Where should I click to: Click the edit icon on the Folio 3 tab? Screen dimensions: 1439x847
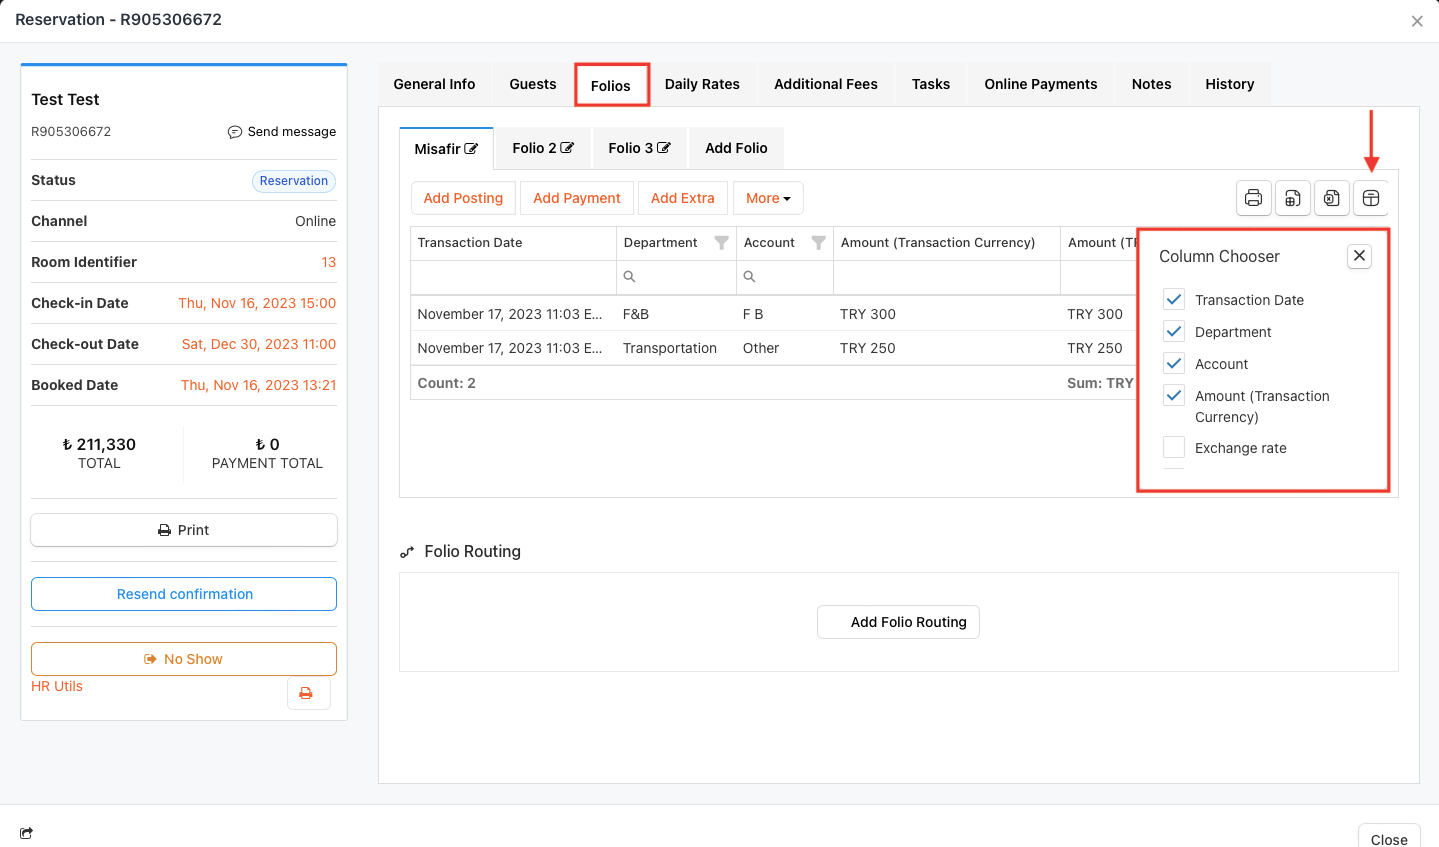tap(663, 148)
